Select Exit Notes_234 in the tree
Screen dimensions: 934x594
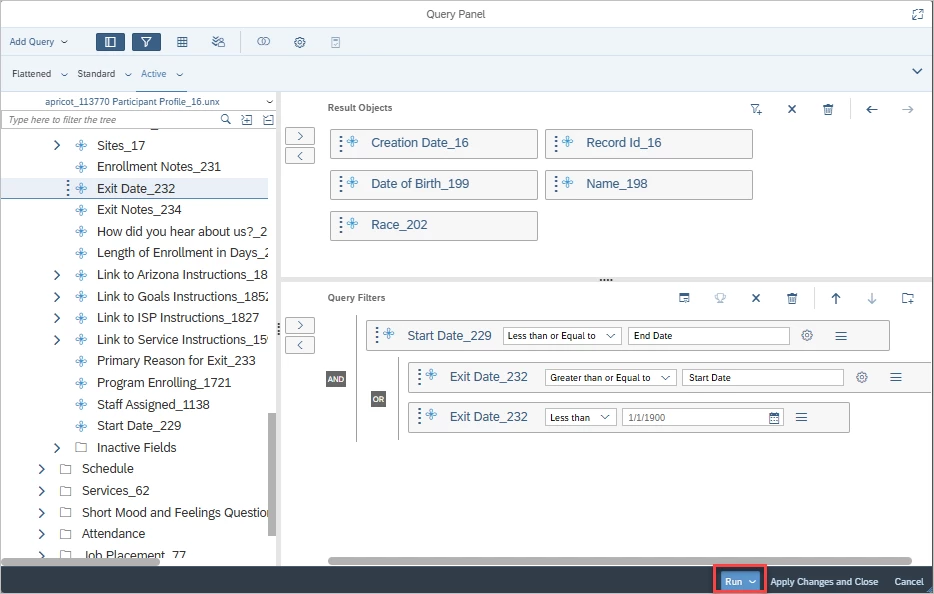point(139,210)
